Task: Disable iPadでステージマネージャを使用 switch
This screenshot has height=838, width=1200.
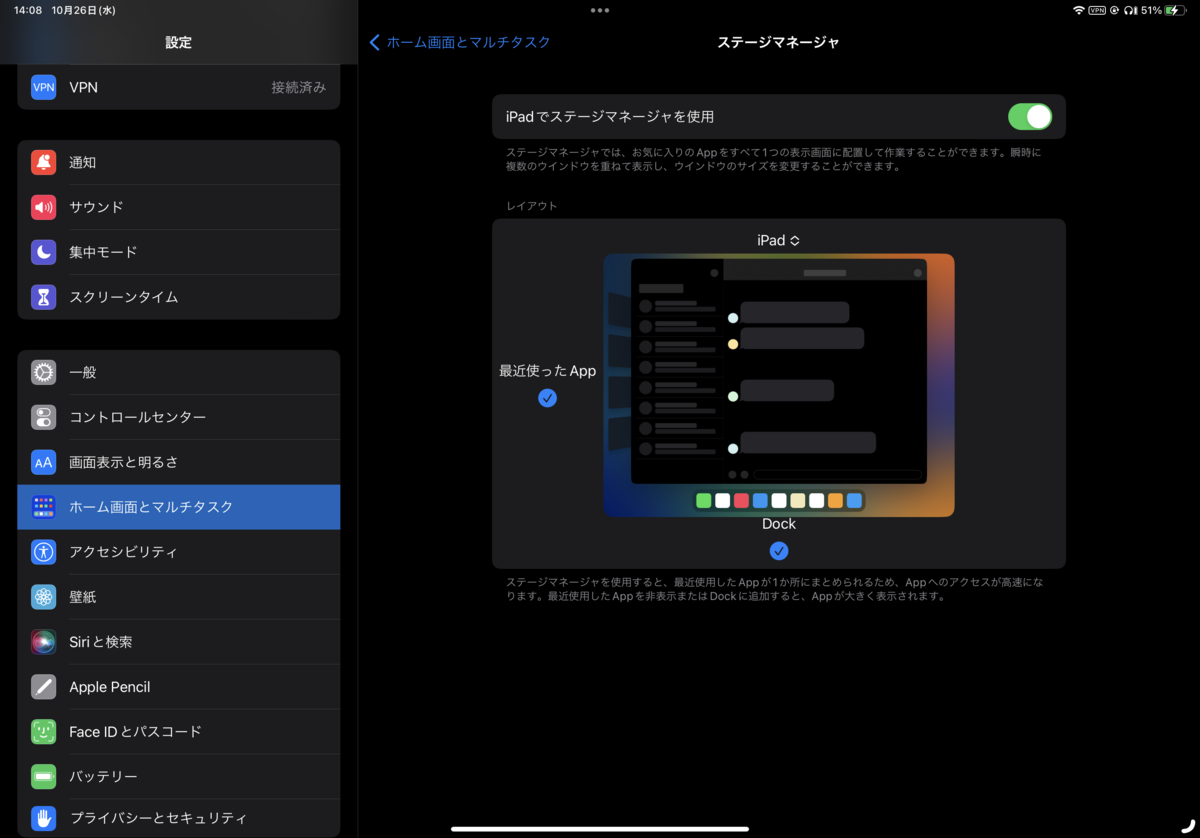Action: pos(1029,117)
